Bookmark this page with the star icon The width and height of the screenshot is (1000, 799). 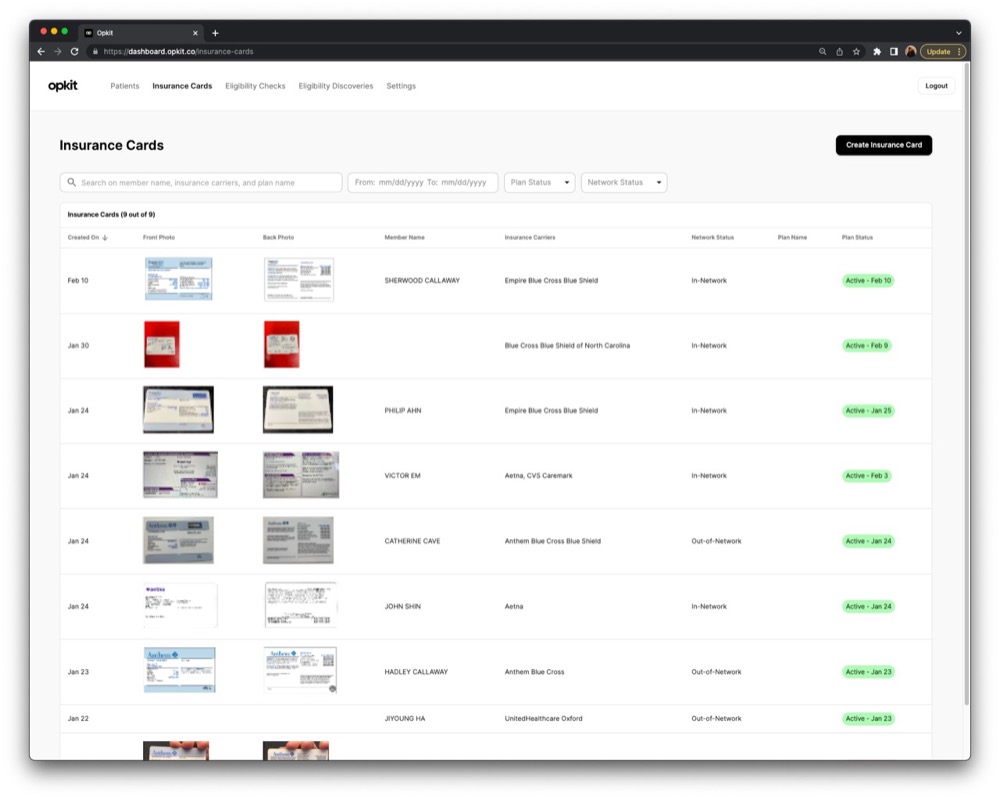857,52
